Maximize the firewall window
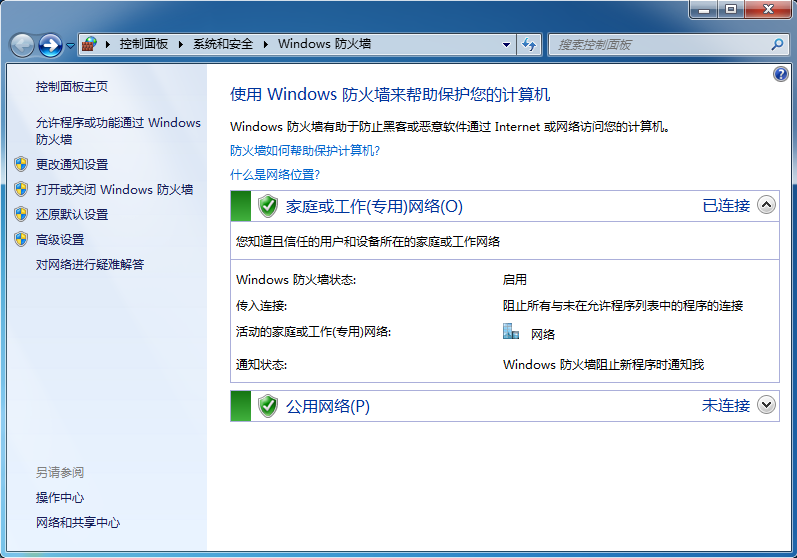 pyautogui.click(x=731, y=10)
